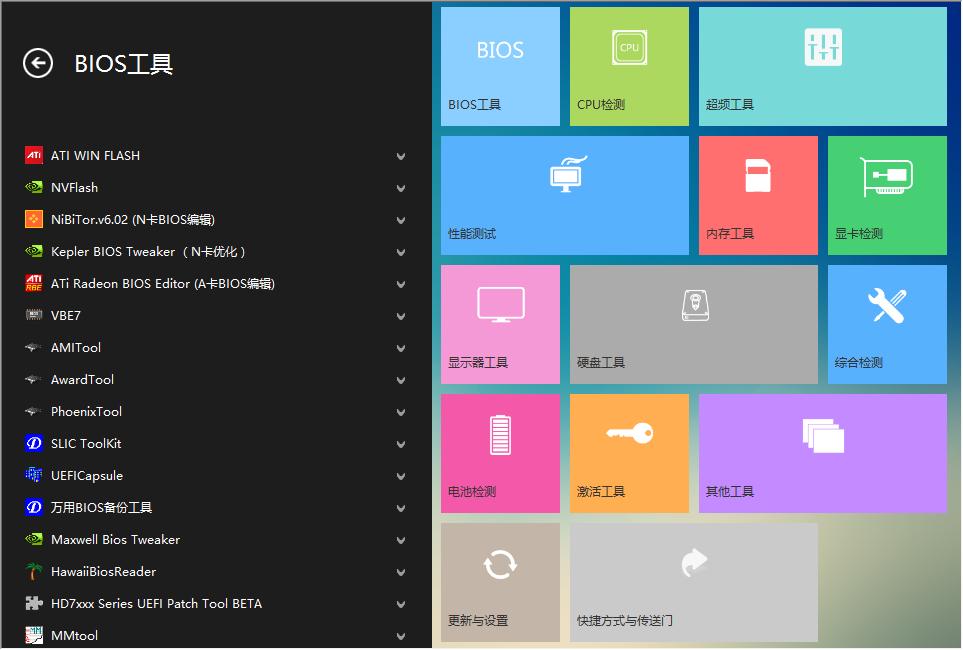Select the 'NVFlash' label

click(x=74, y=187)
